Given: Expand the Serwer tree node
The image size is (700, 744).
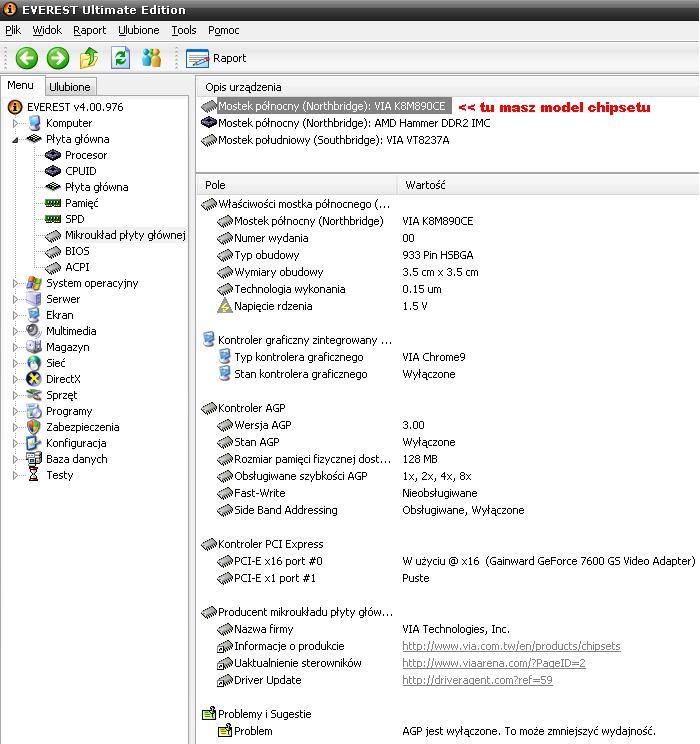Looking at the screenshot, I should pos(15,299).
